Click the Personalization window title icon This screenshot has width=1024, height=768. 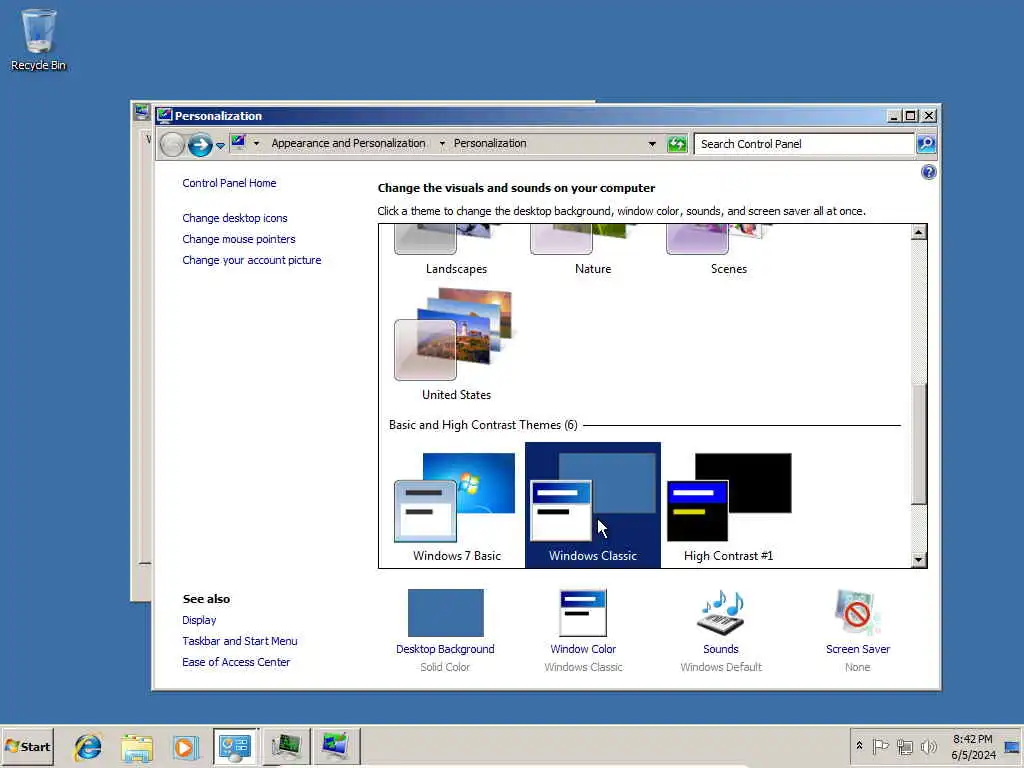(165, 116)
